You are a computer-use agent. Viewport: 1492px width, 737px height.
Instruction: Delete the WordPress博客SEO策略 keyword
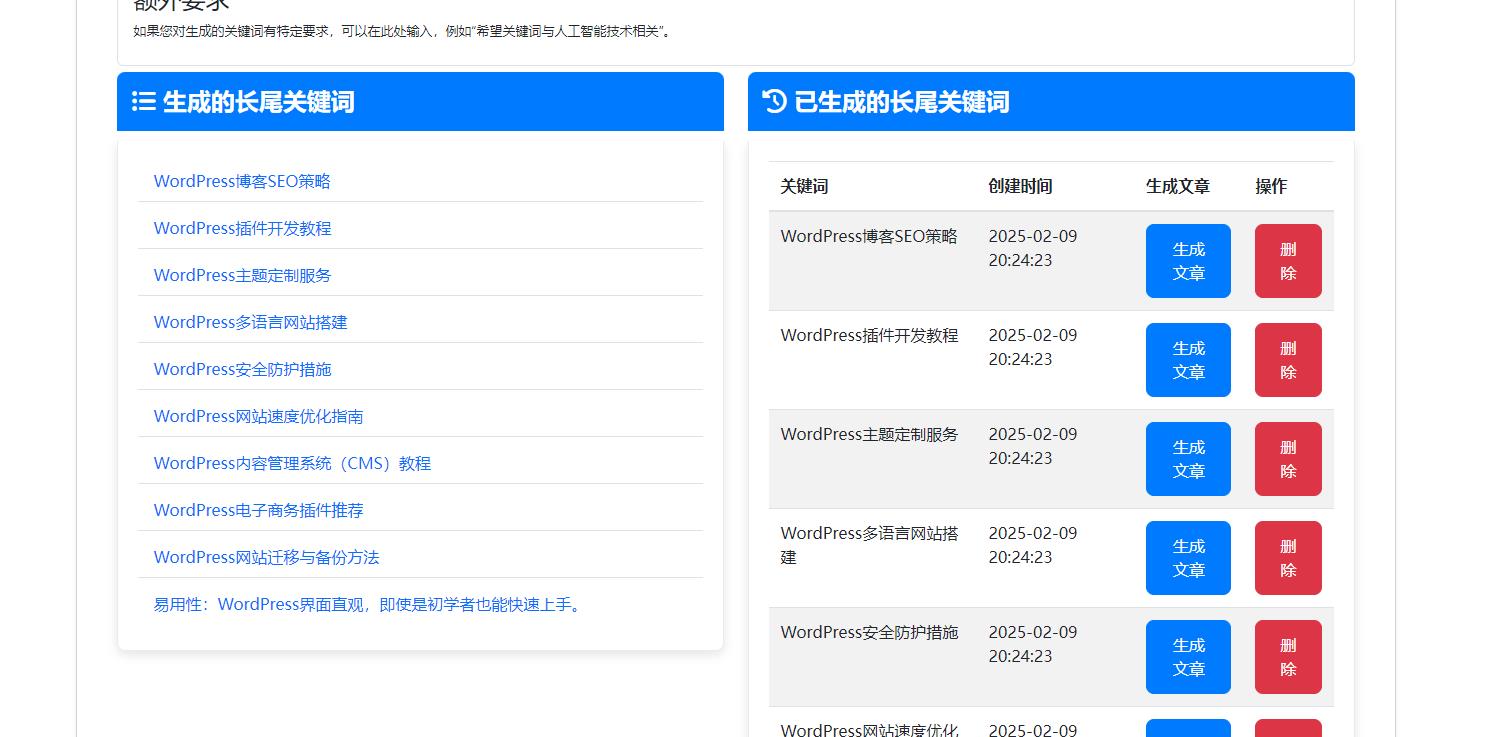point(1287,261)
